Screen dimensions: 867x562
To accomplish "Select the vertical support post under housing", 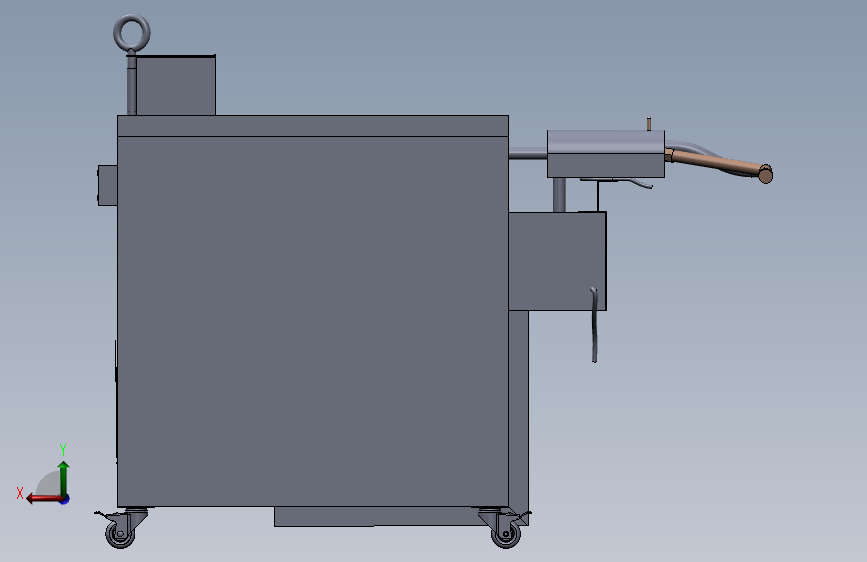I will pyautogui.click(x=559, y=195).
